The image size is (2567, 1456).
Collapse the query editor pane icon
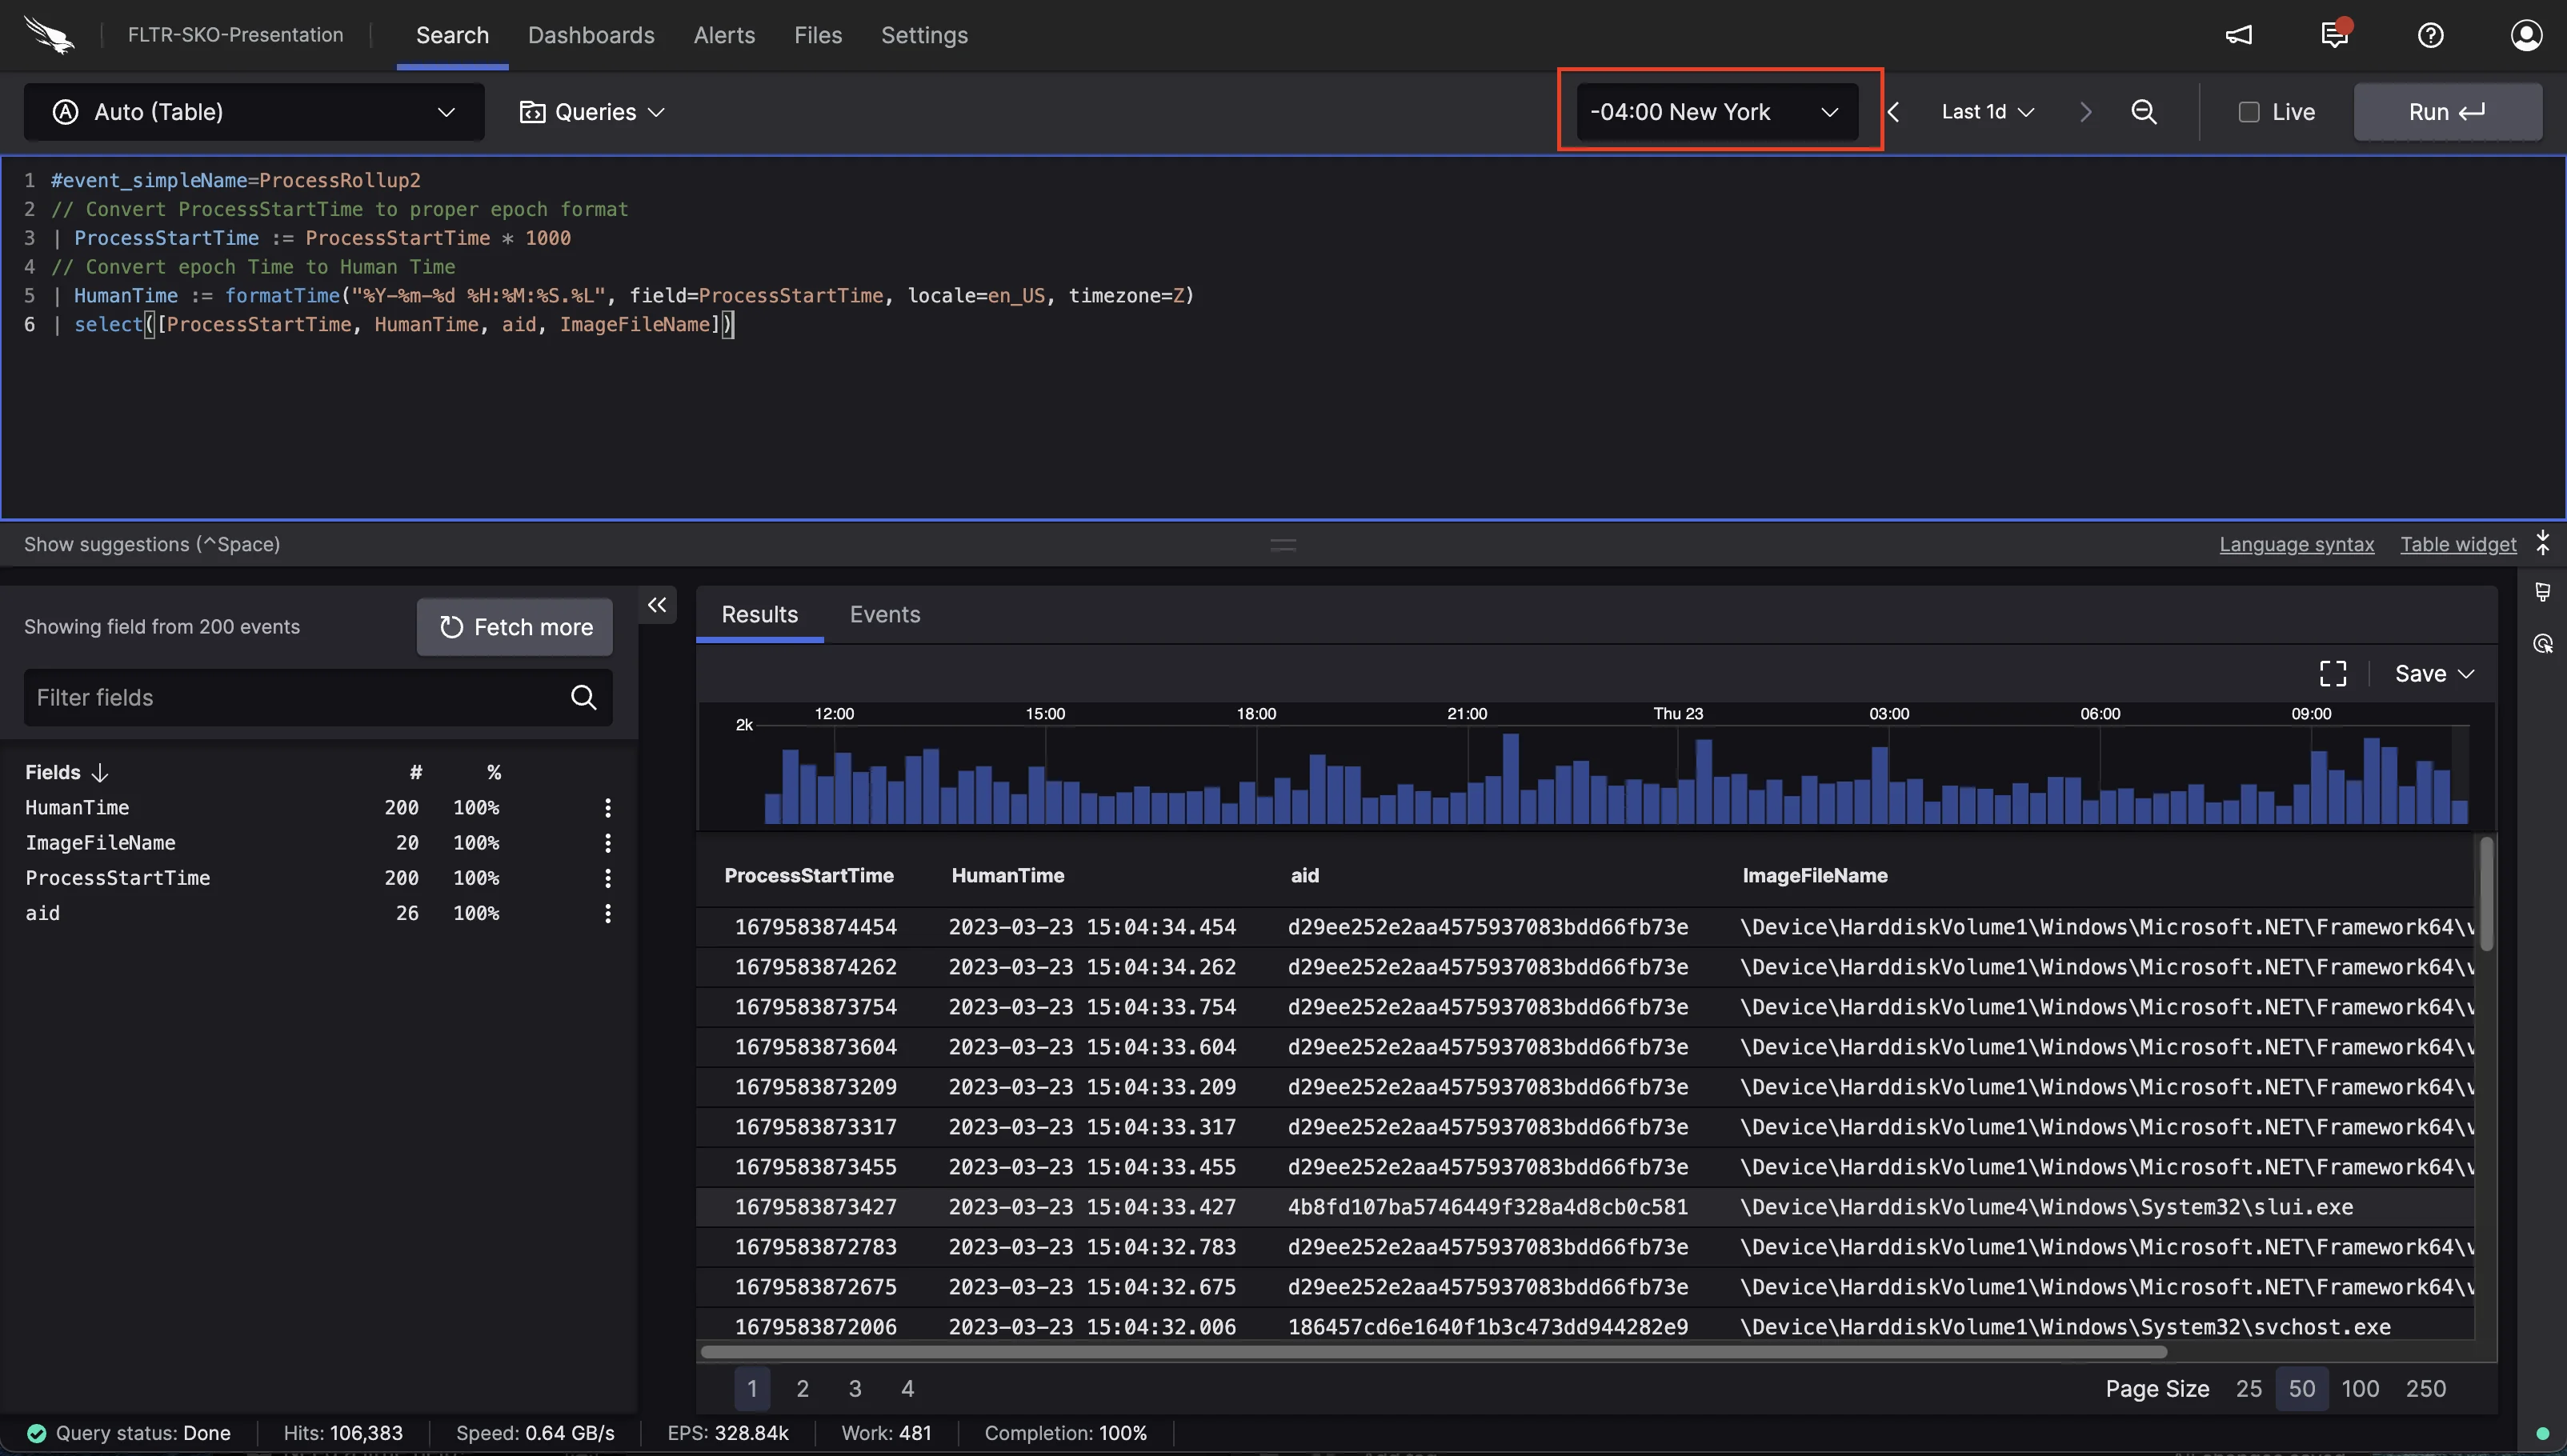click(x=2542, y=544)
